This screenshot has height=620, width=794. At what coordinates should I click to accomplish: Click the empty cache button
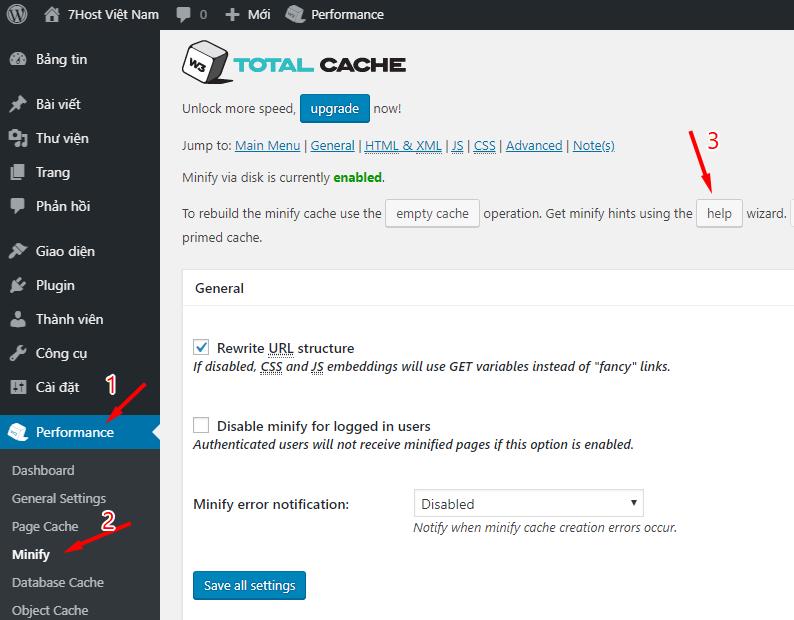pyautogui.click(x=432, y=213)
